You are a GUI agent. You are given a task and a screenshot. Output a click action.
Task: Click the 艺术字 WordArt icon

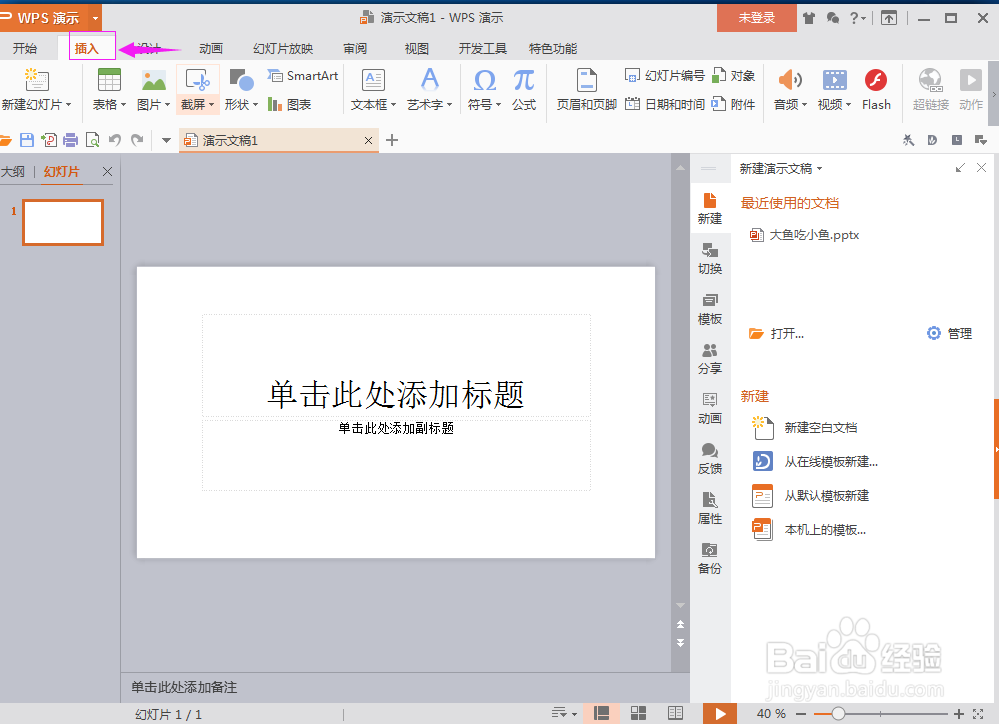click(430, 80)
